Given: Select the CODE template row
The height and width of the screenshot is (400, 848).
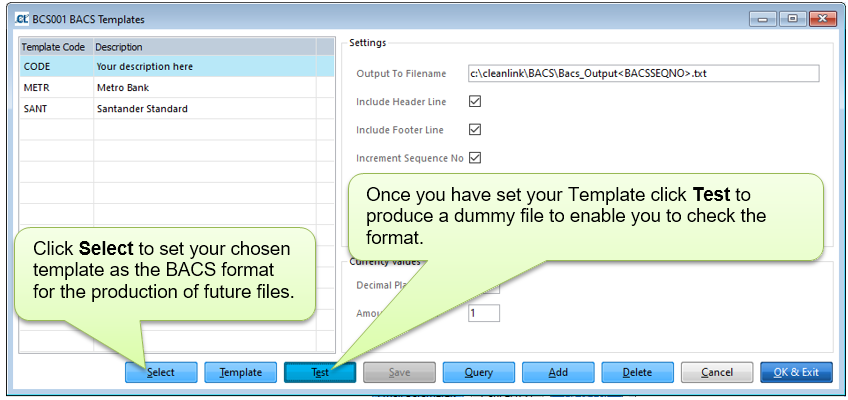Looking at the screenshot, I should pos(177,67).
